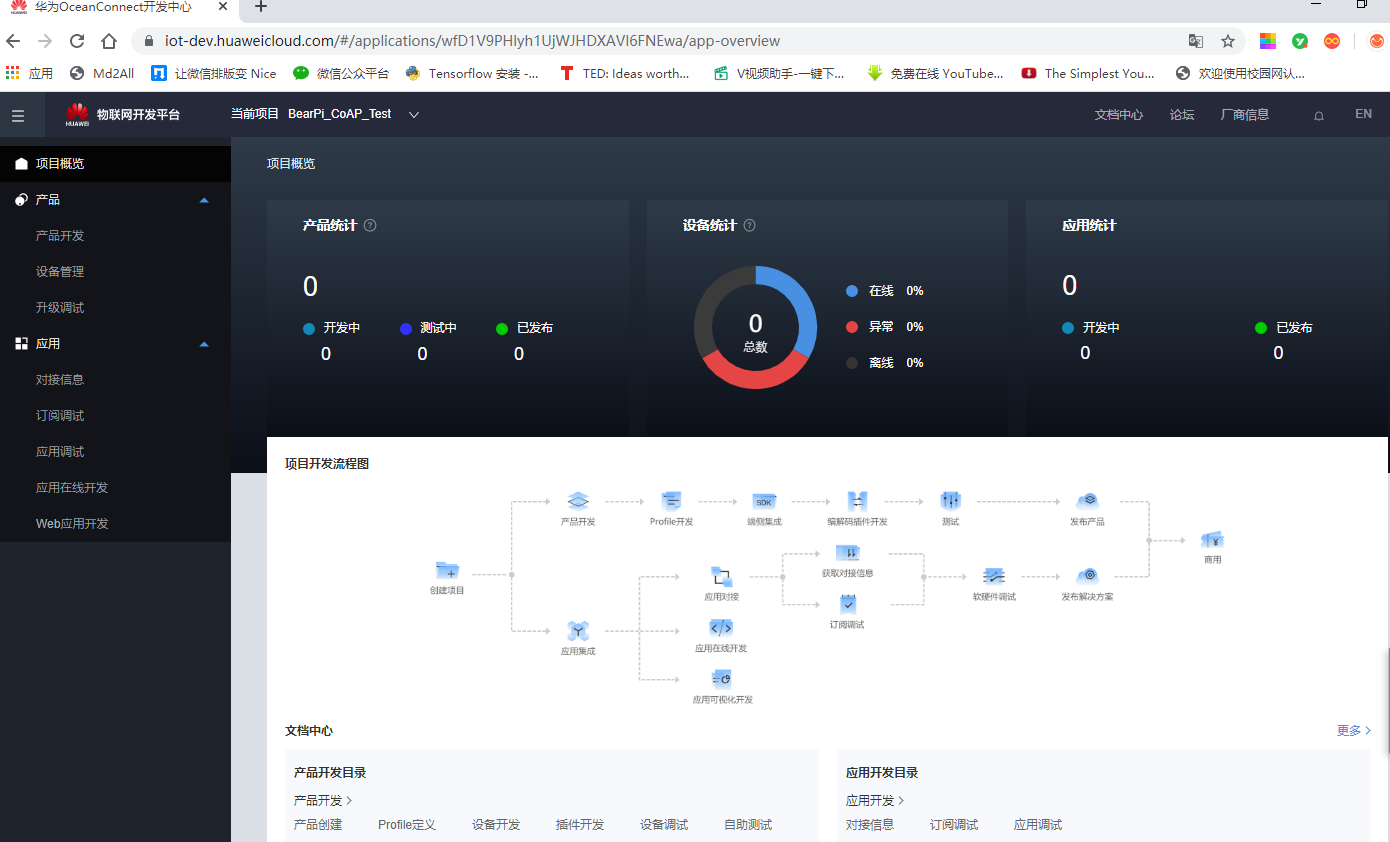
Task: Click the 订阅调试 flowchart icon
Action: tap(847, 604)
